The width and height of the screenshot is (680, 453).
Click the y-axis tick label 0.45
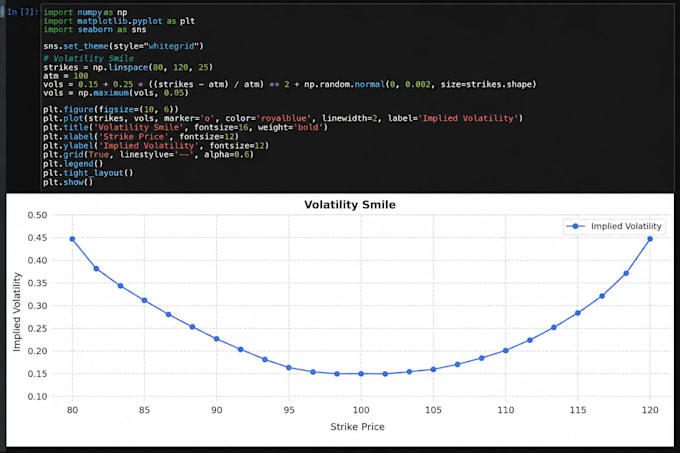pyautogui.click(x=37, y=238)
